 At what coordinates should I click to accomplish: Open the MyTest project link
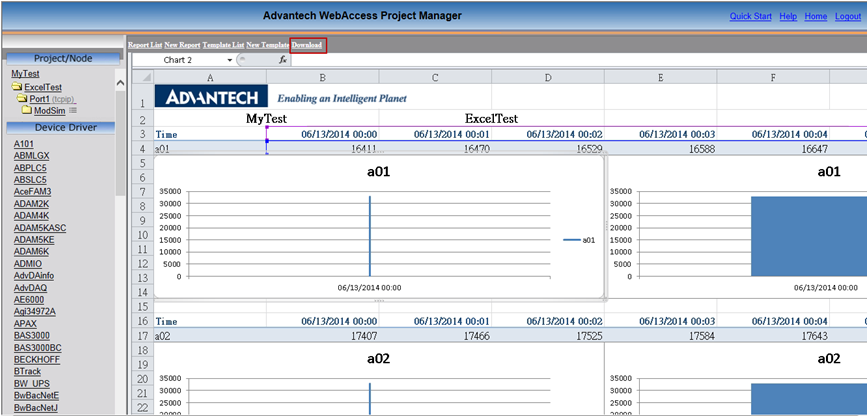point(25,74)
